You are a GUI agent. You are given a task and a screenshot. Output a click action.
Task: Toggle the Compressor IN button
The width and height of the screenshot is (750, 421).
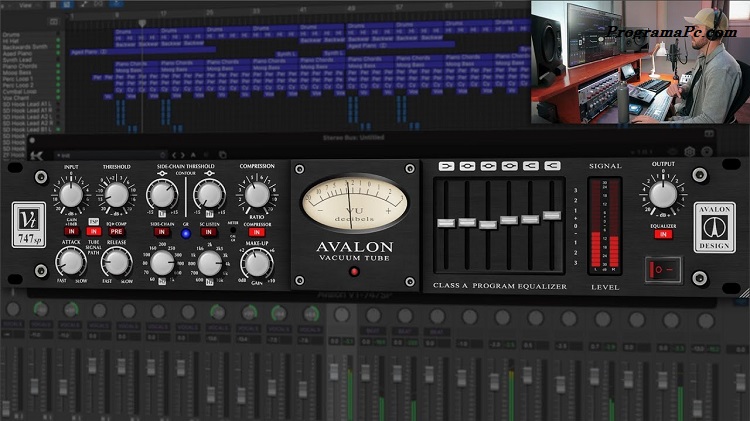point(257,233)
